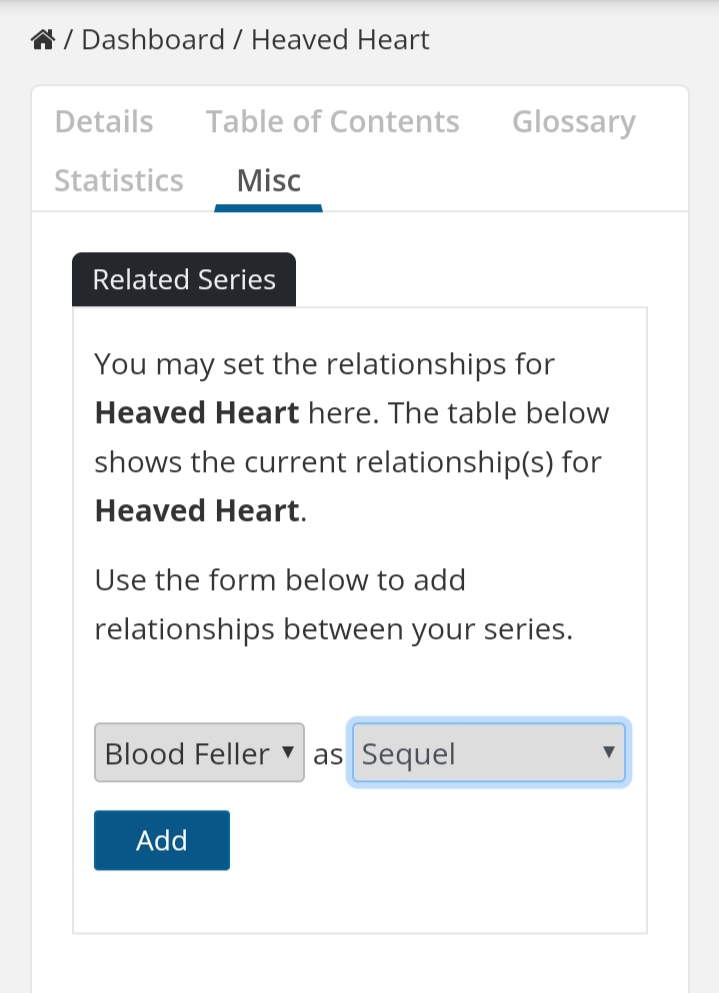Select the Glossary tab

pyautogui.click(x=573, y=122)
